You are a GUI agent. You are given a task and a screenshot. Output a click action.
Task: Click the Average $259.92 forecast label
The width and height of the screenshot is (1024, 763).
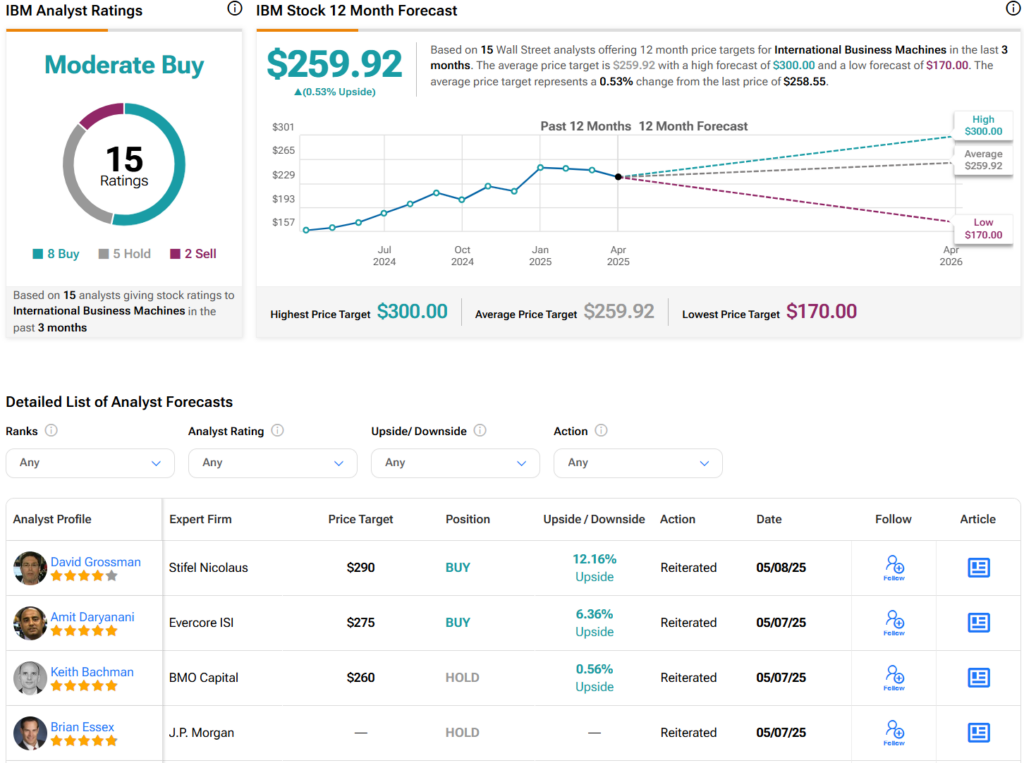tap(983, 159)
